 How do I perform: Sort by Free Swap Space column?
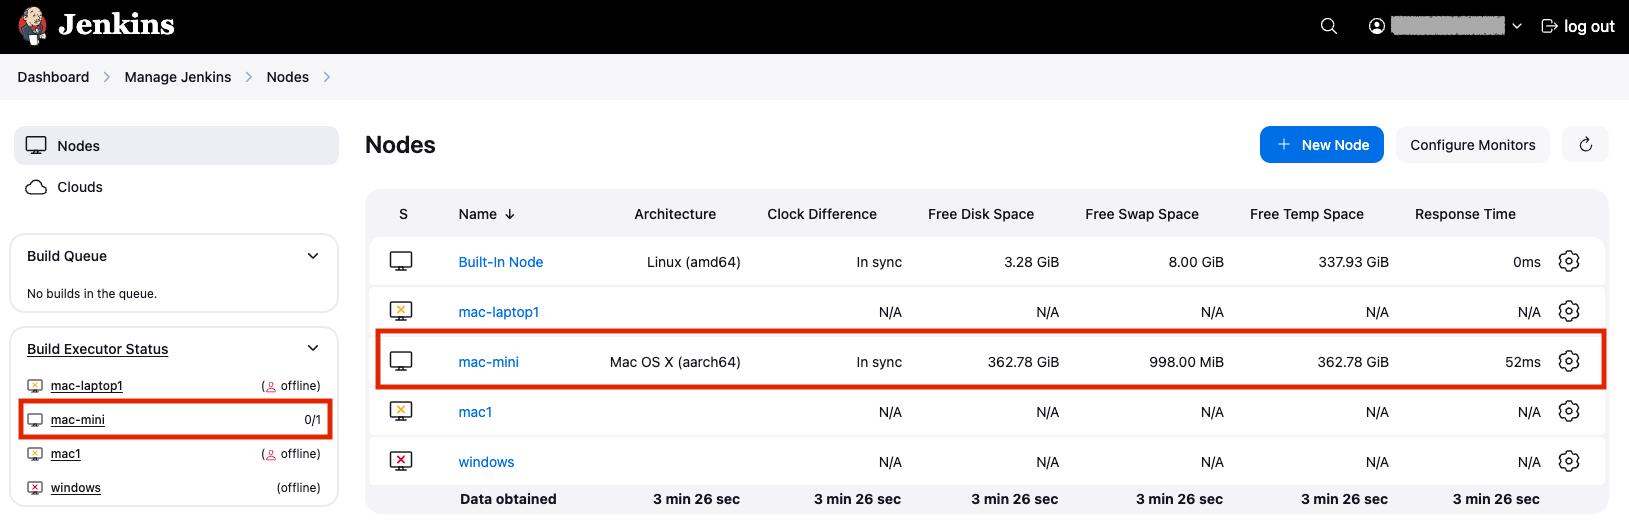click(x=1142, y=214)
